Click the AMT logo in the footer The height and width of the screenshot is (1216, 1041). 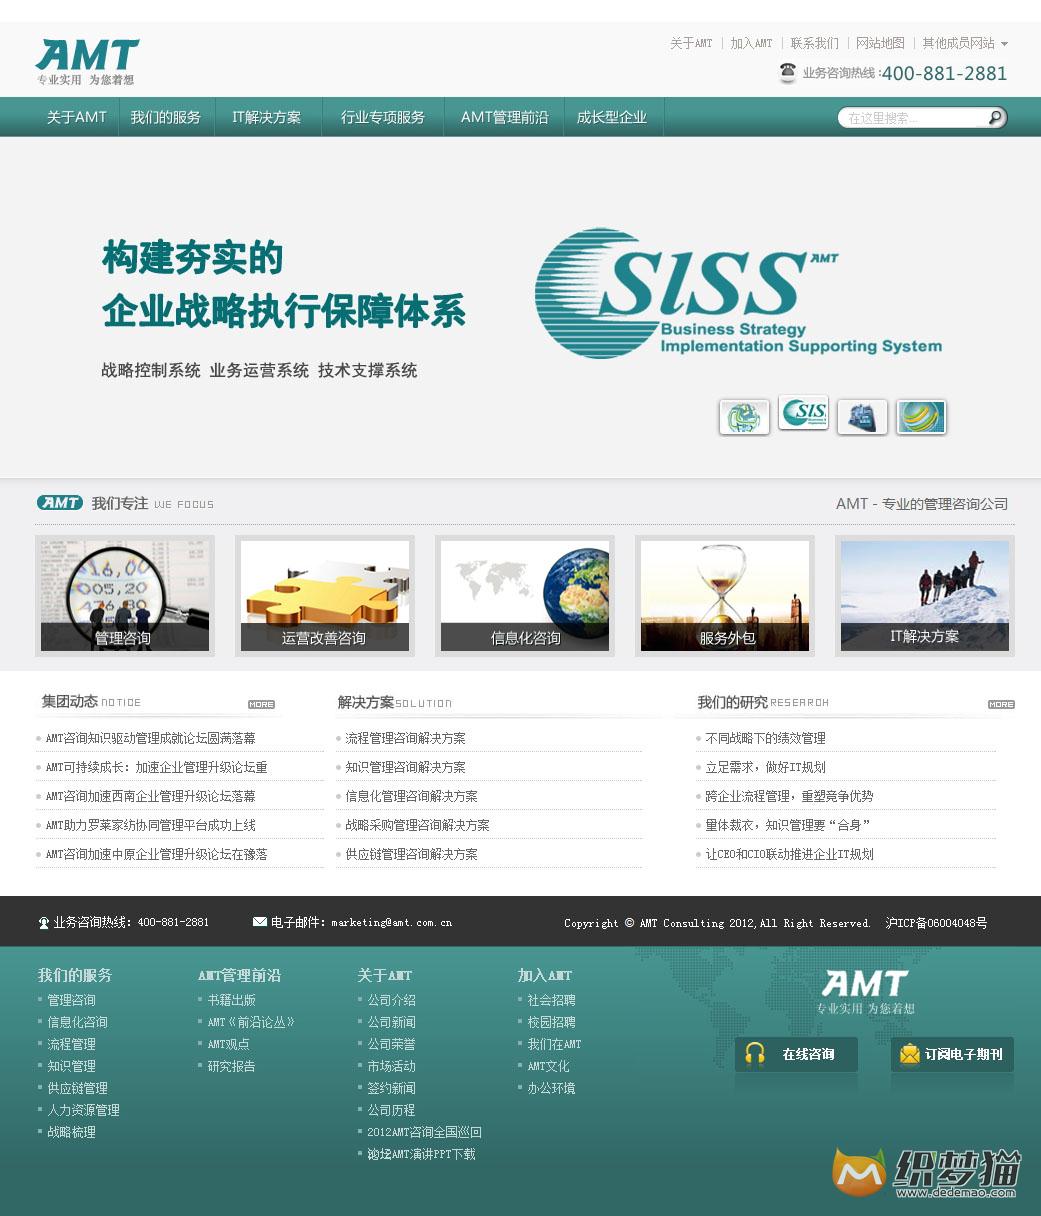[x=865, y=991]
